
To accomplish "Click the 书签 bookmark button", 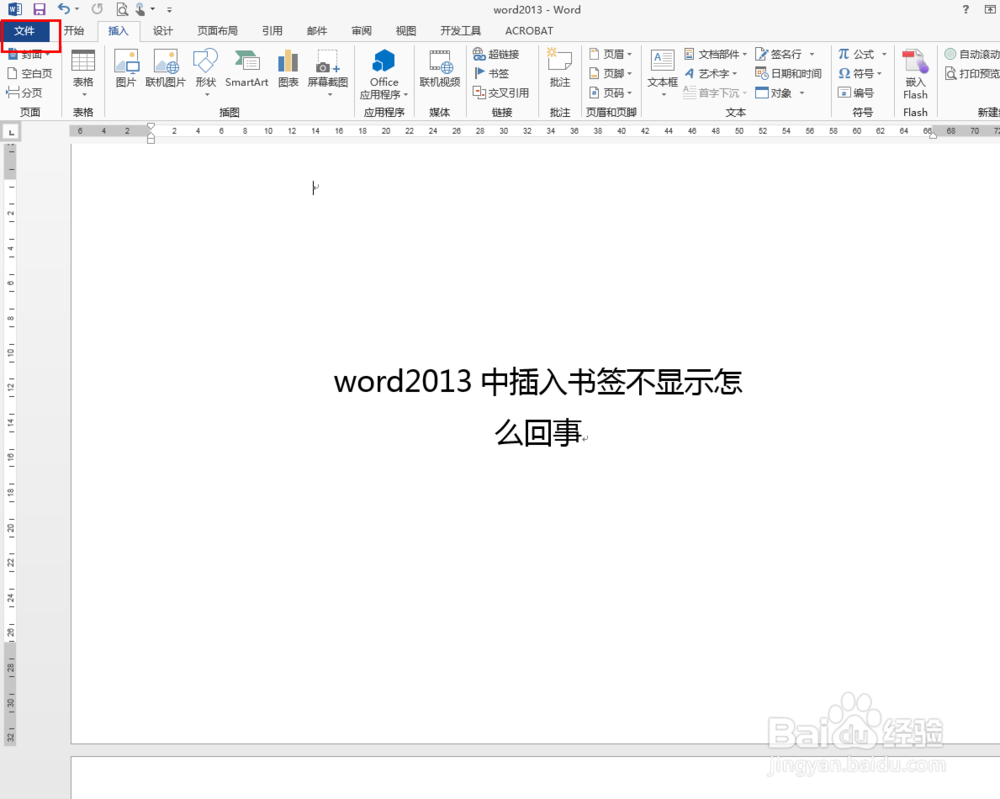I will pyautogui.click(x=491, y=73).
